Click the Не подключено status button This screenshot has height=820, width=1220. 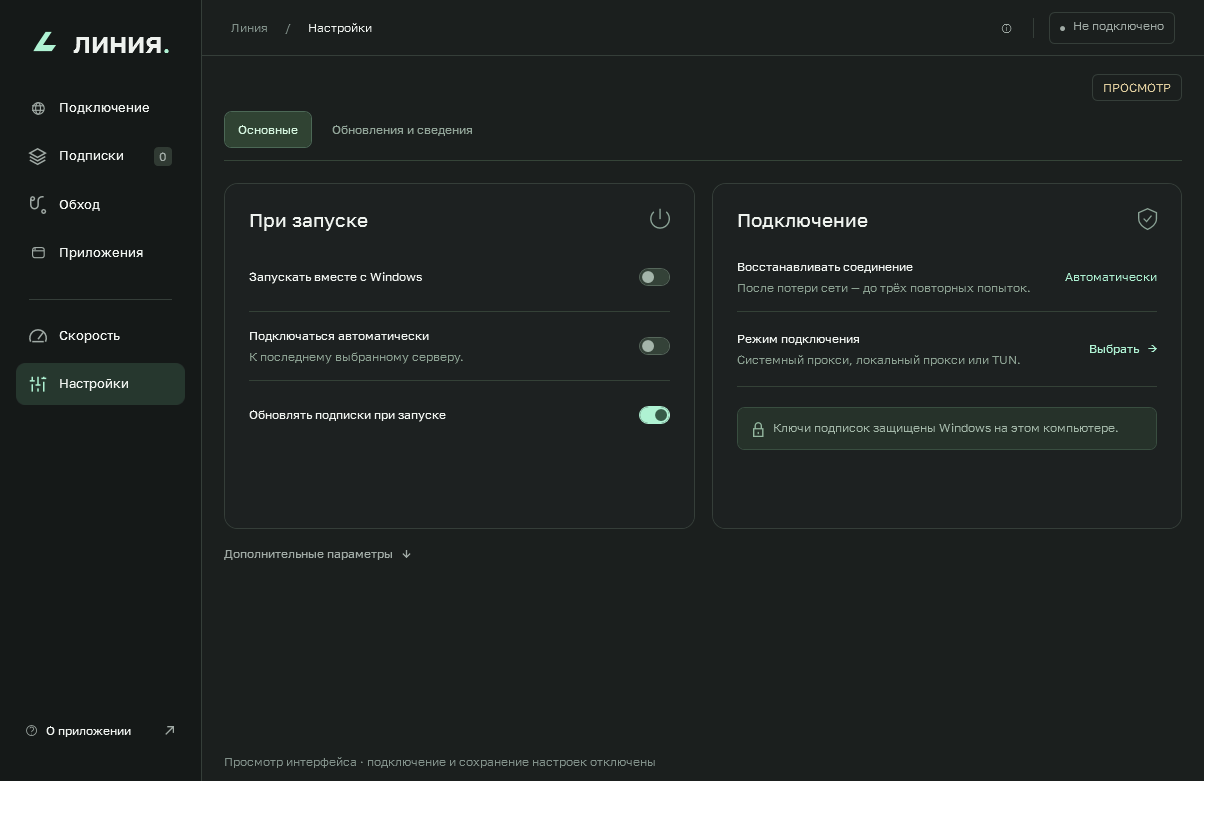coord(1111,27)
